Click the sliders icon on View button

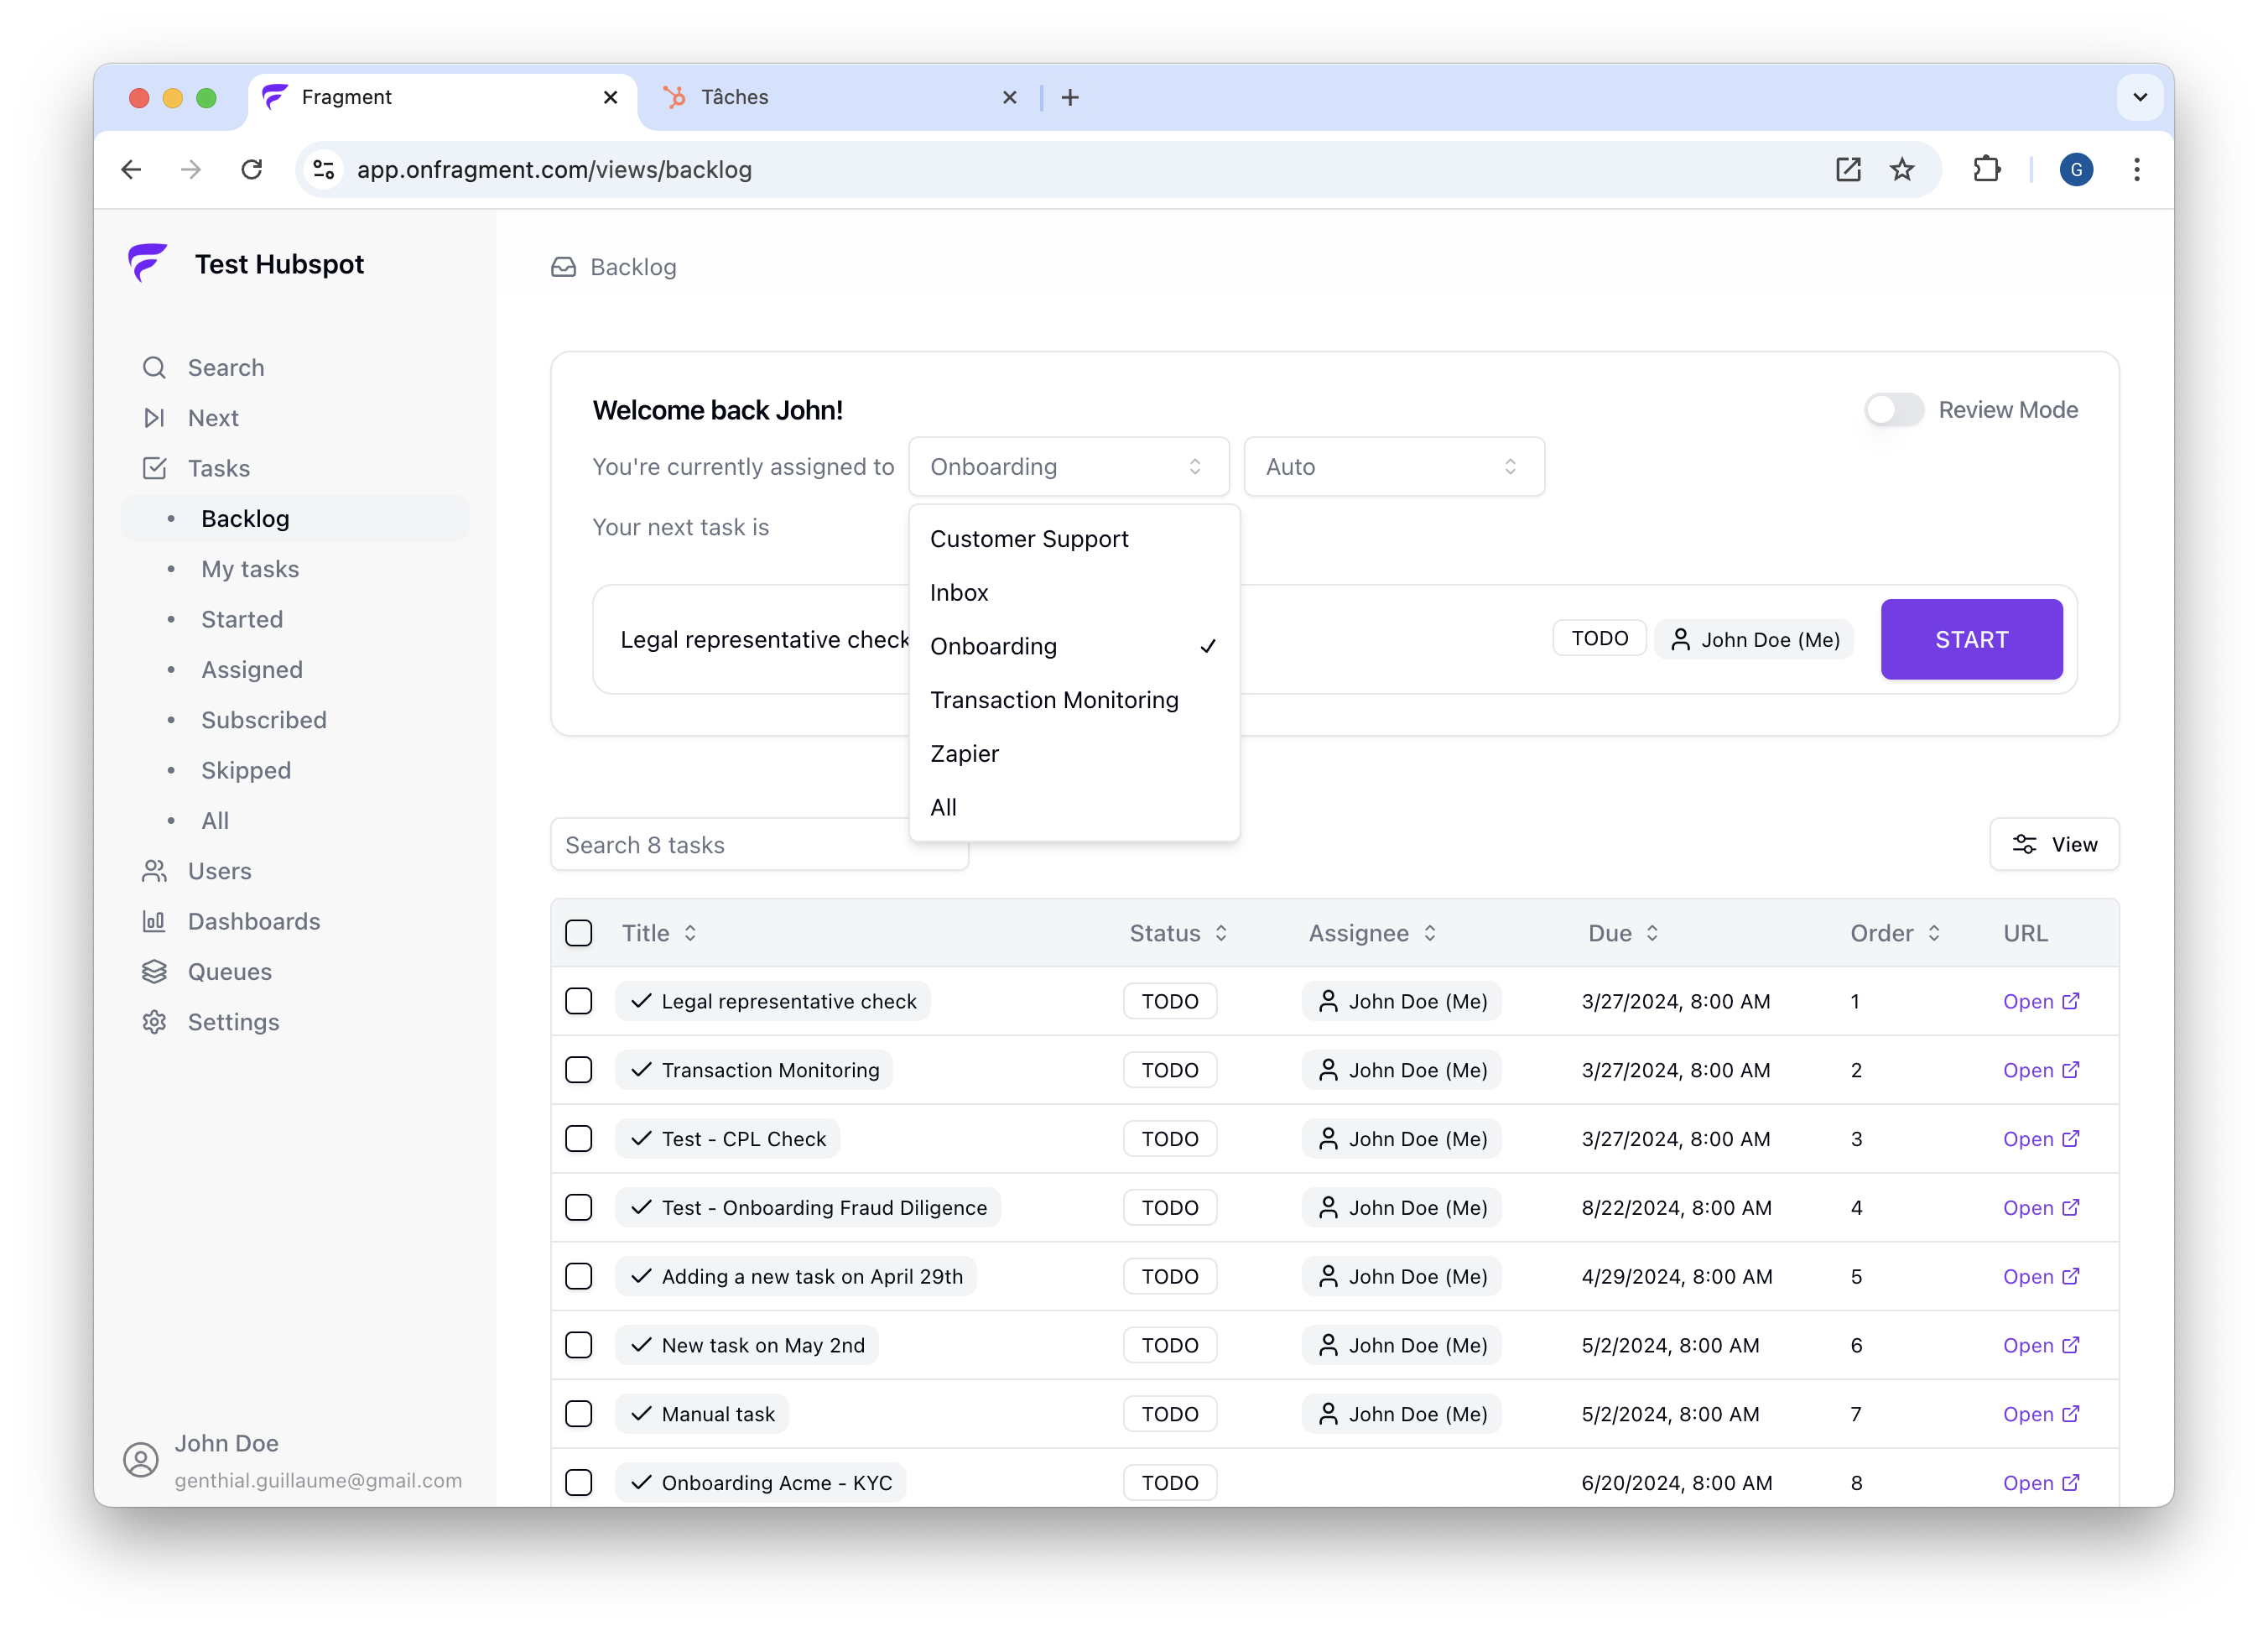2025,844
